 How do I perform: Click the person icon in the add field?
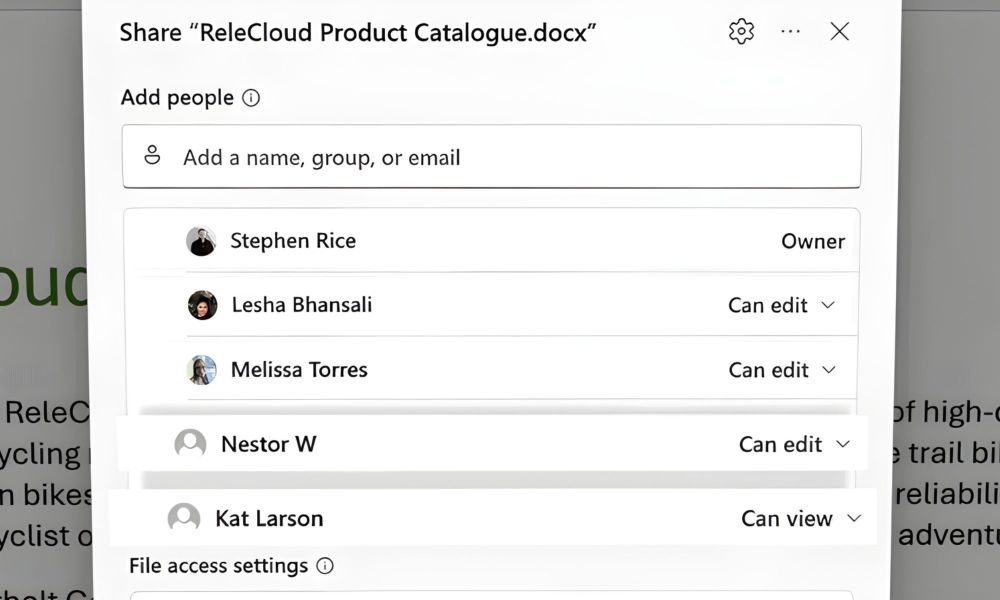click(152, 156)
